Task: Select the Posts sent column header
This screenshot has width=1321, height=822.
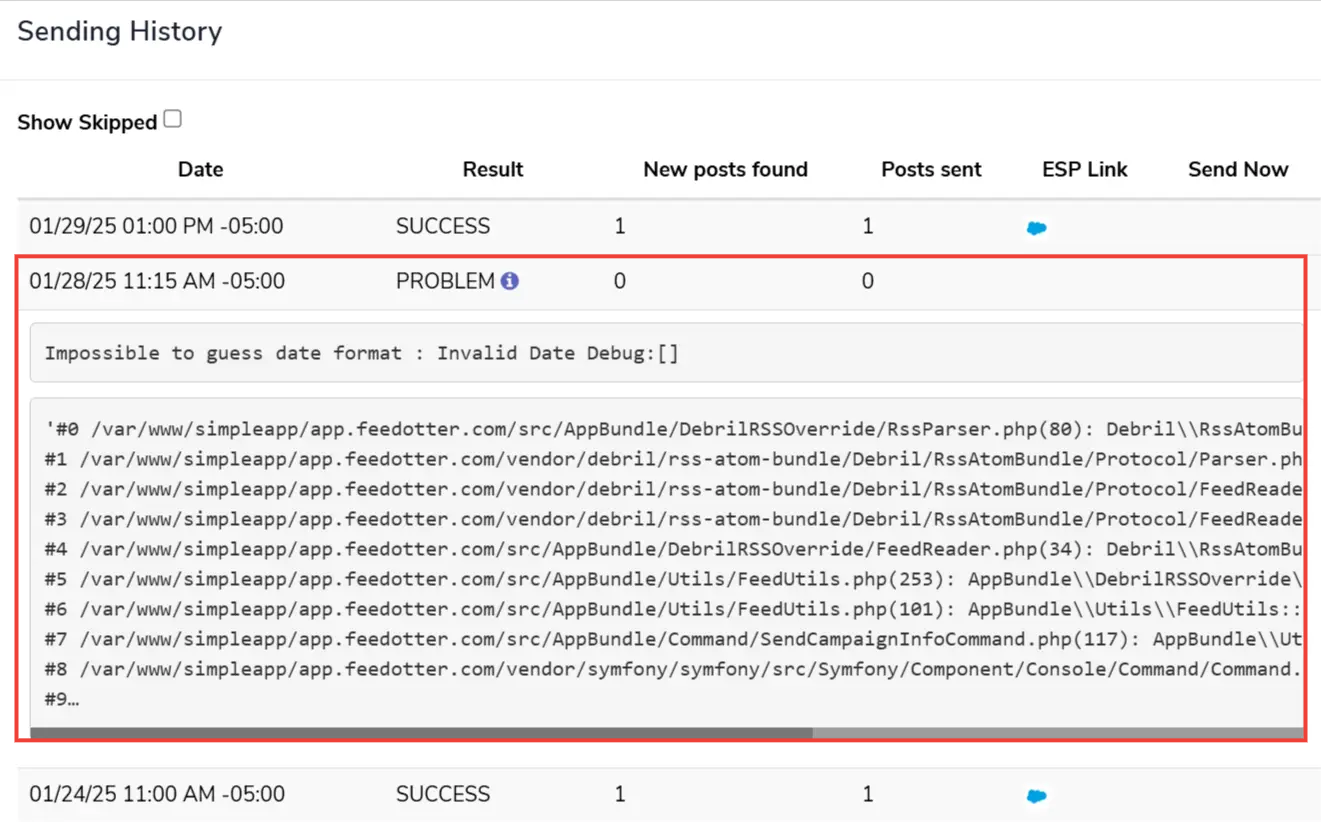Action: [930, 170]
